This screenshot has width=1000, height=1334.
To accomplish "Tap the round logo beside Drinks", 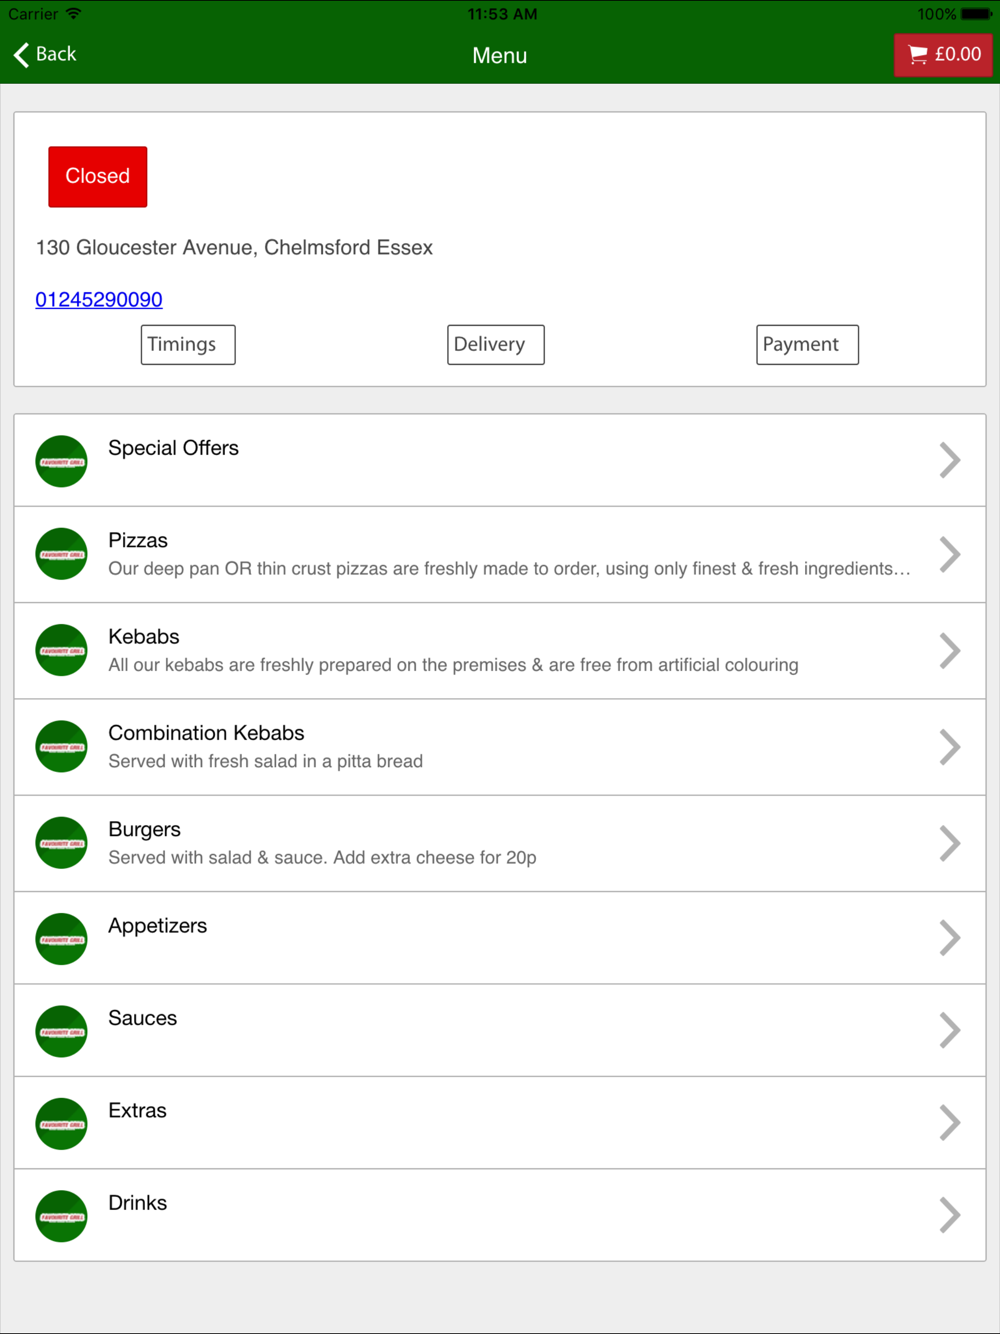I will tap(61, 1216).
